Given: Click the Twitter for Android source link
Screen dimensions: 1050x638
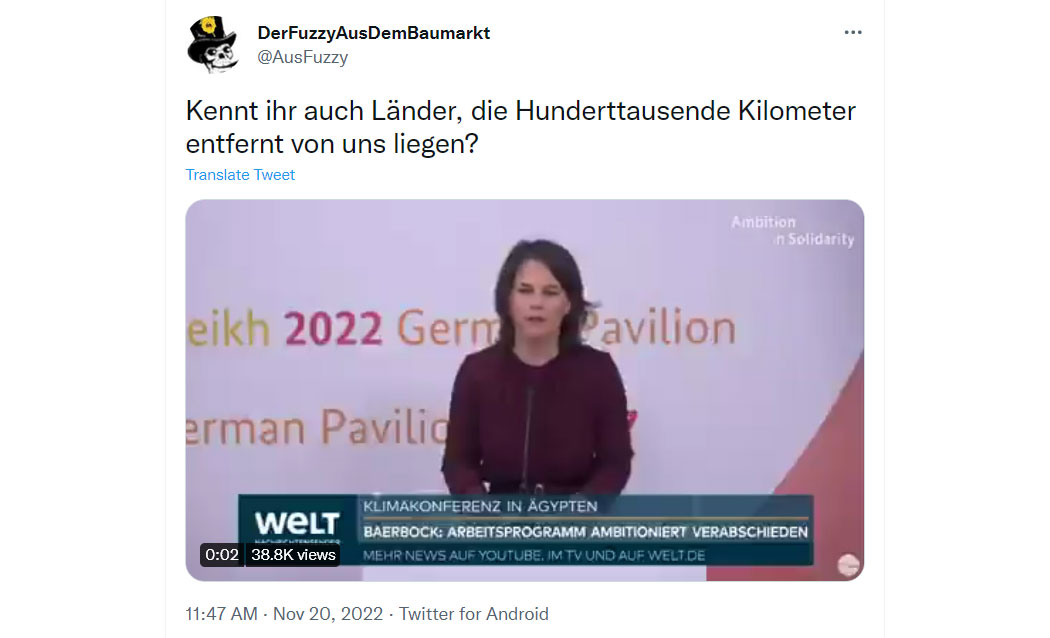Looking at the screenshot, I should (x=473, y=614).
